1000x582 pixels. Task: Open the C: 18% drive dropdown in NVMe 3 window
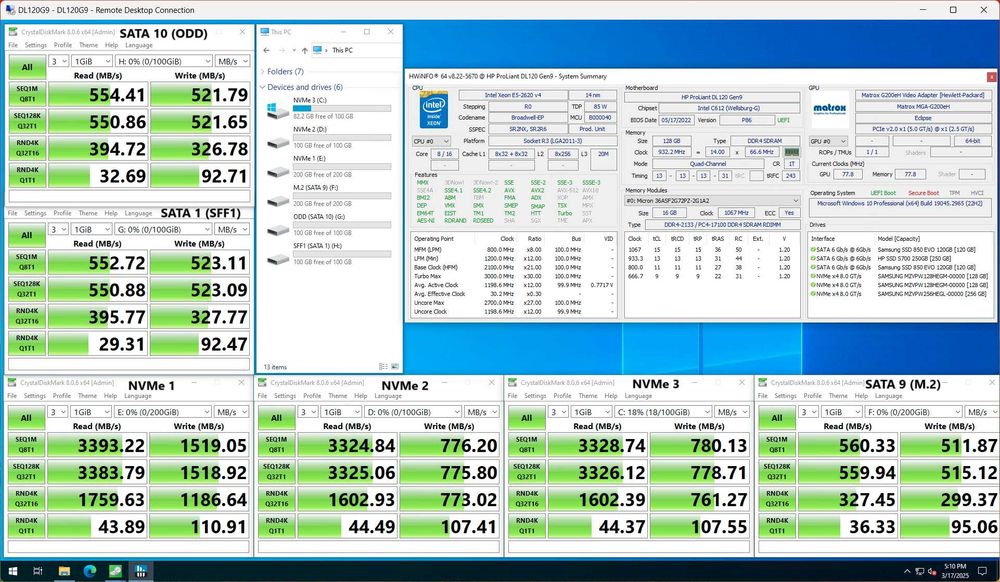point(663,412)
